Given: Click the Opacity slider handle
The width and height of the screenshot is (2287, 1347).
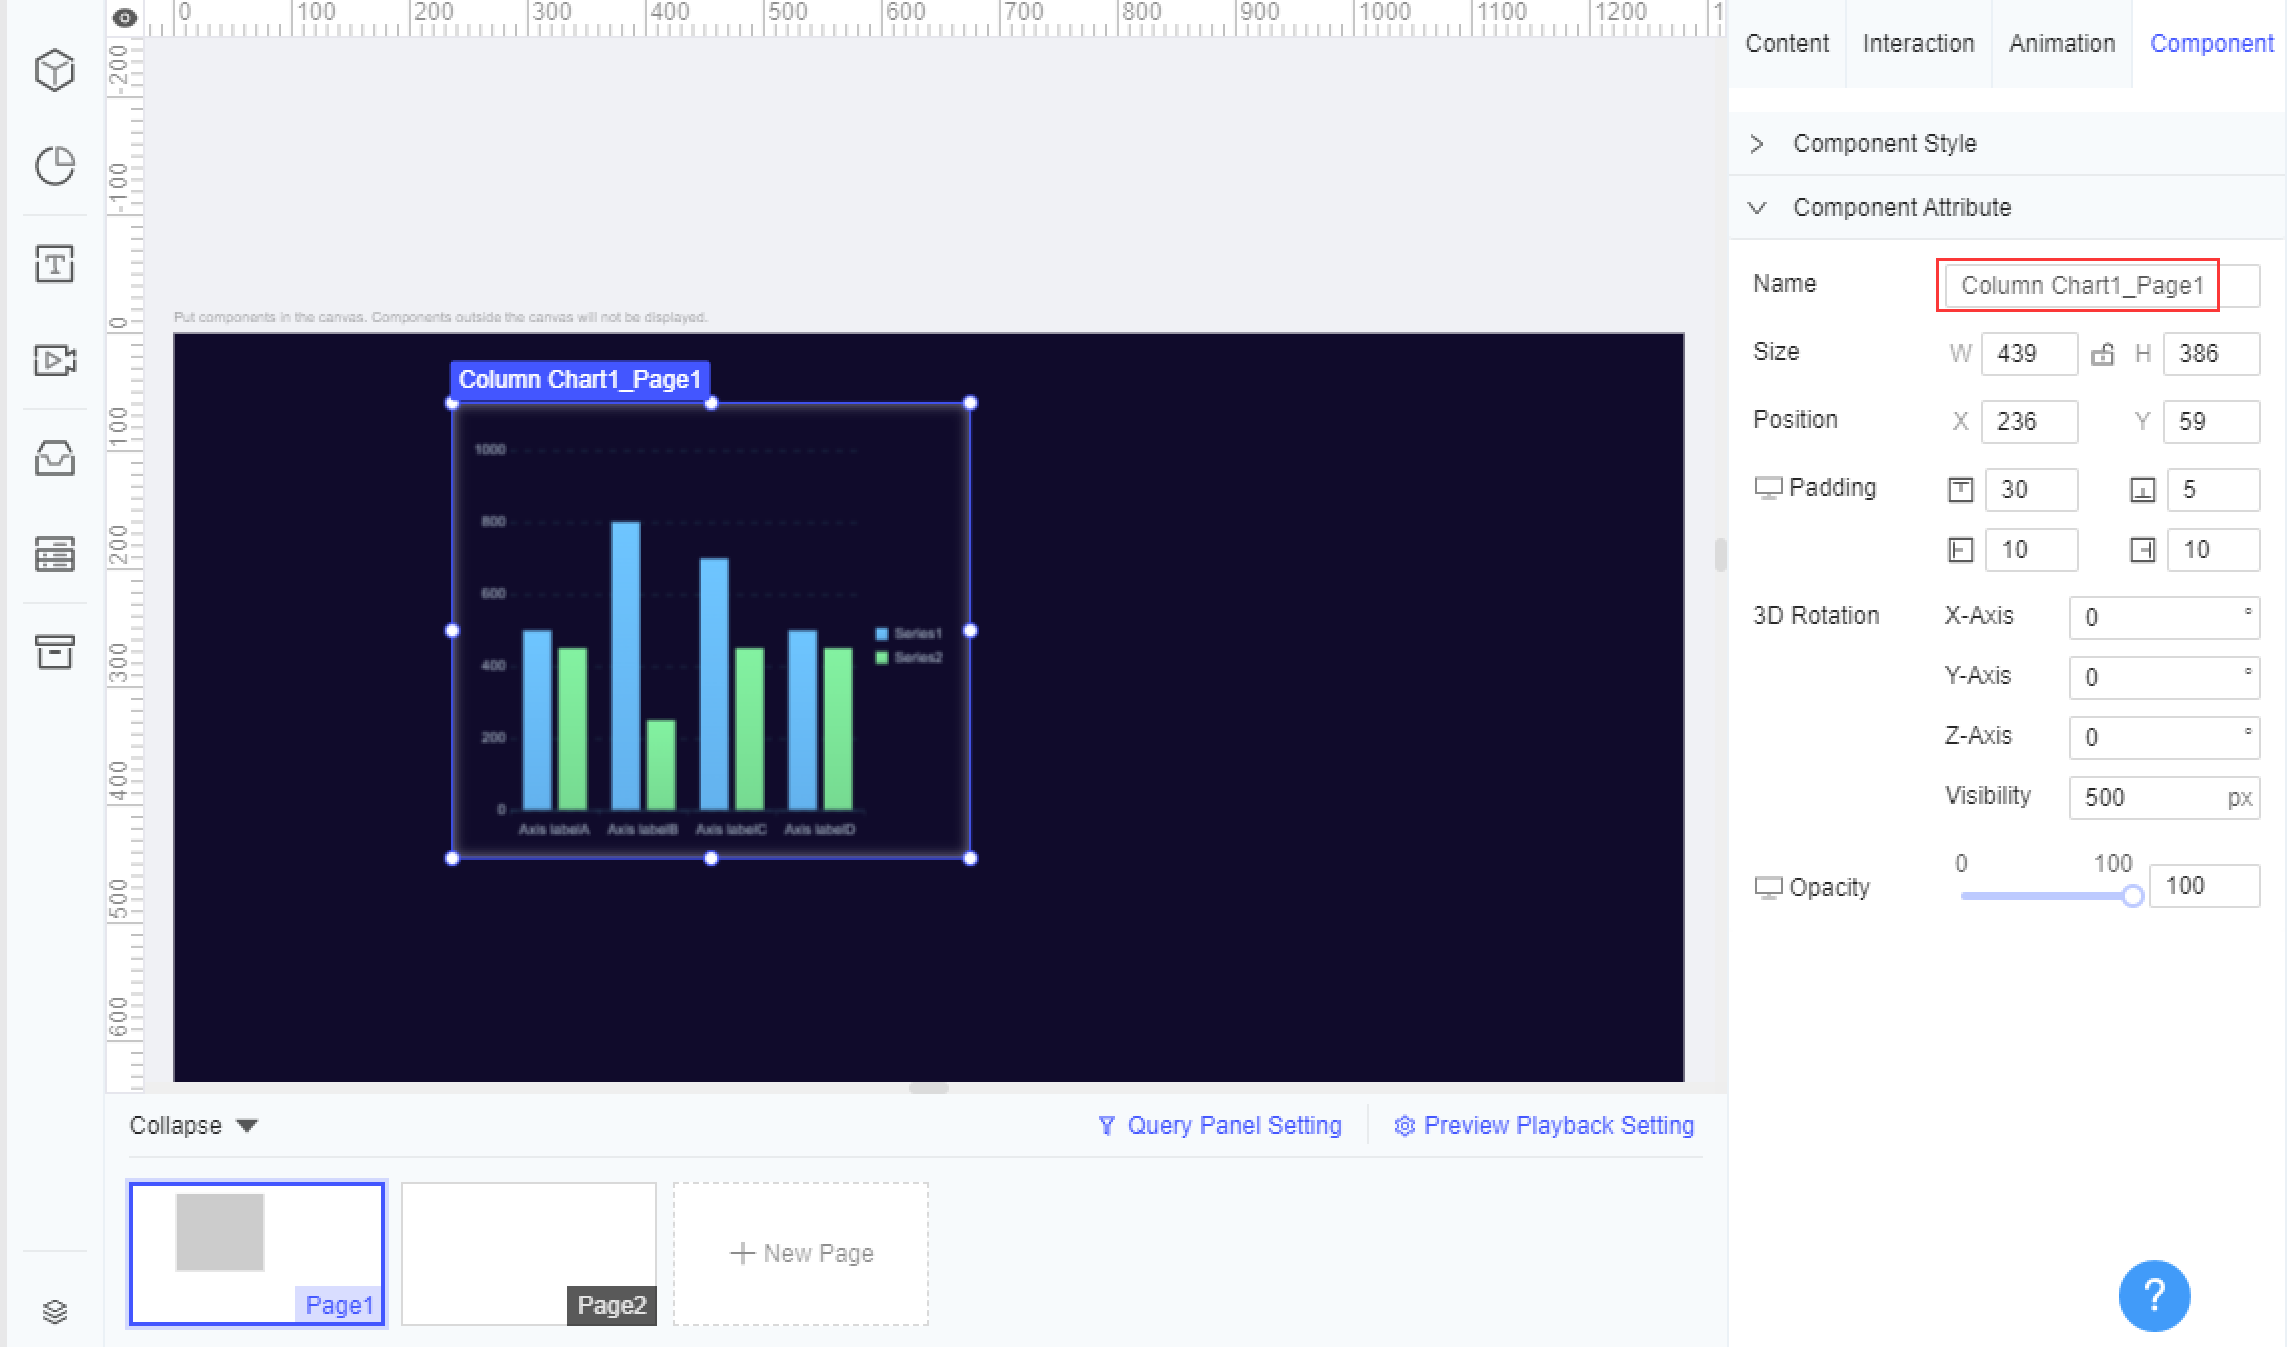Looking at the screenshot, I should coord(2131,896).
